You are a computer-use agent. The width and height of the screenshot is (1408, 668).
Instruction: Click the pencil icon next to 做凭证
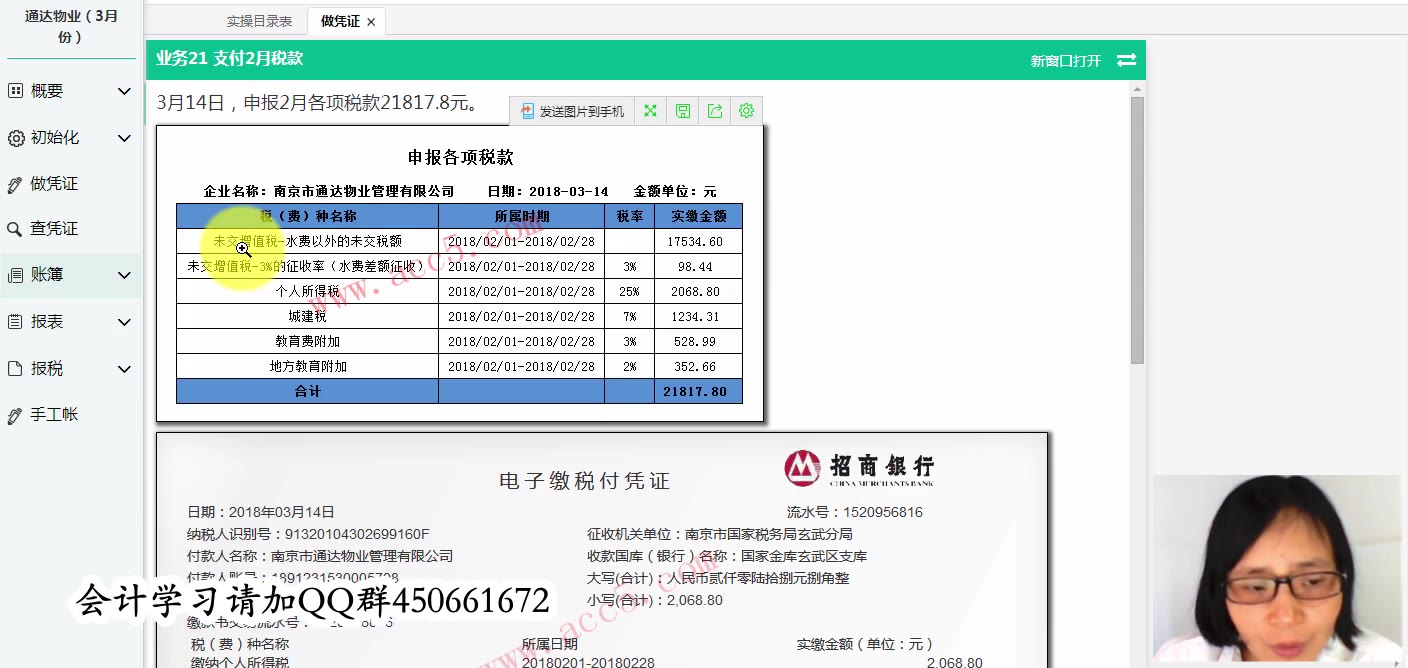pyautogui.click(x=15, y=183)
